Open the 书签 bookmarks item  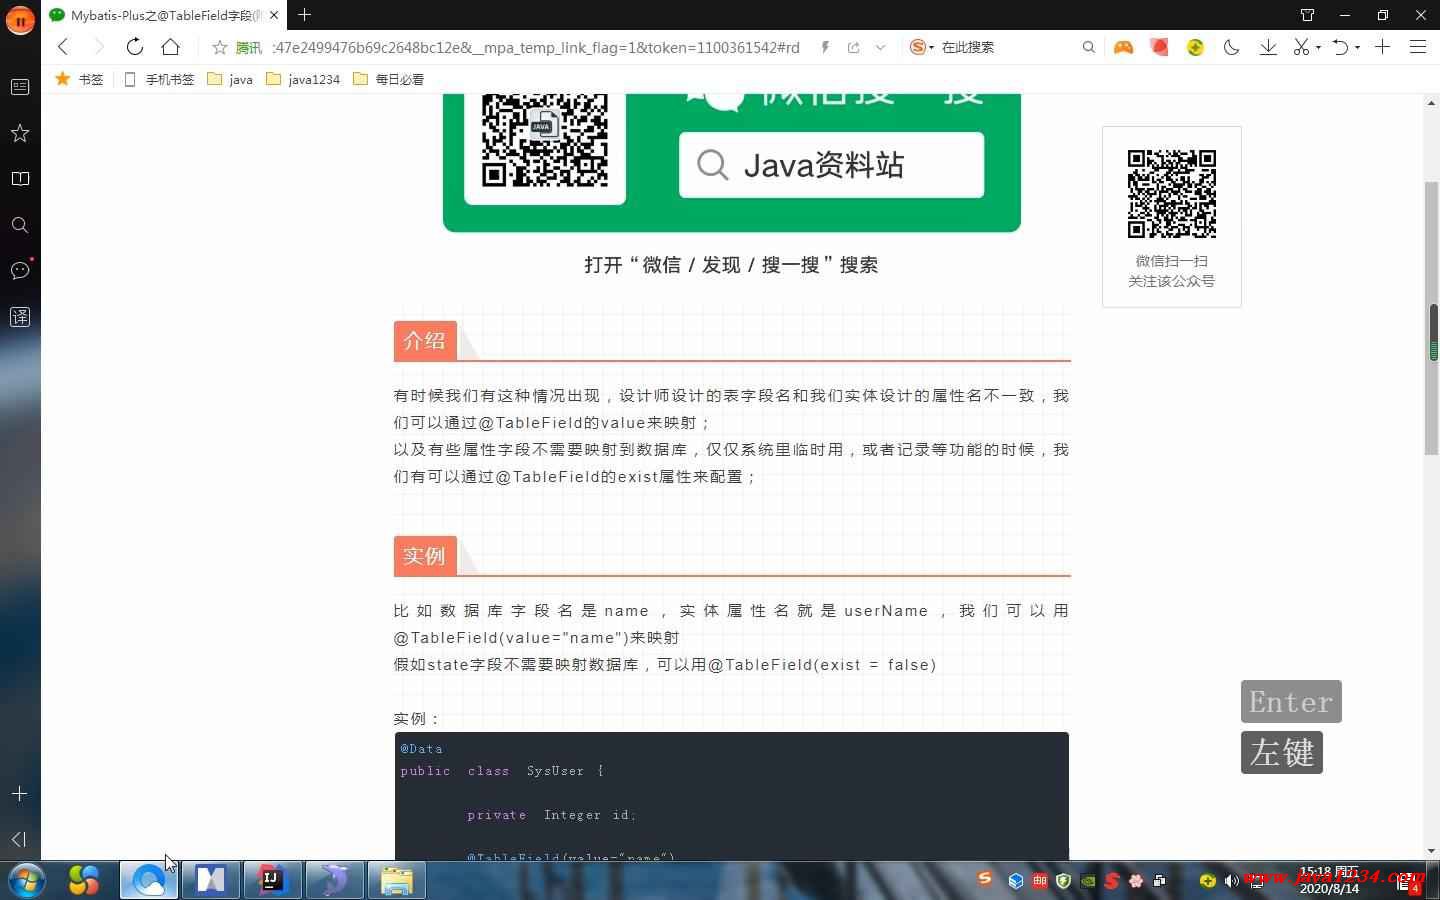point(79,79)
